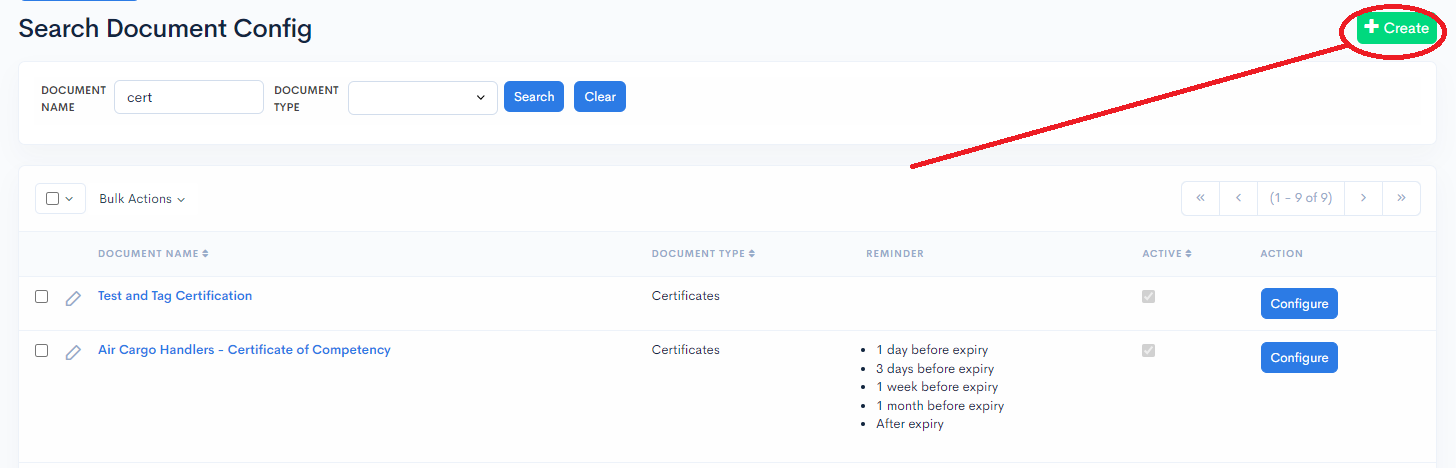1456x468 pixels.
Task: Go to first page of results
Action: (x=1200, y=198)
